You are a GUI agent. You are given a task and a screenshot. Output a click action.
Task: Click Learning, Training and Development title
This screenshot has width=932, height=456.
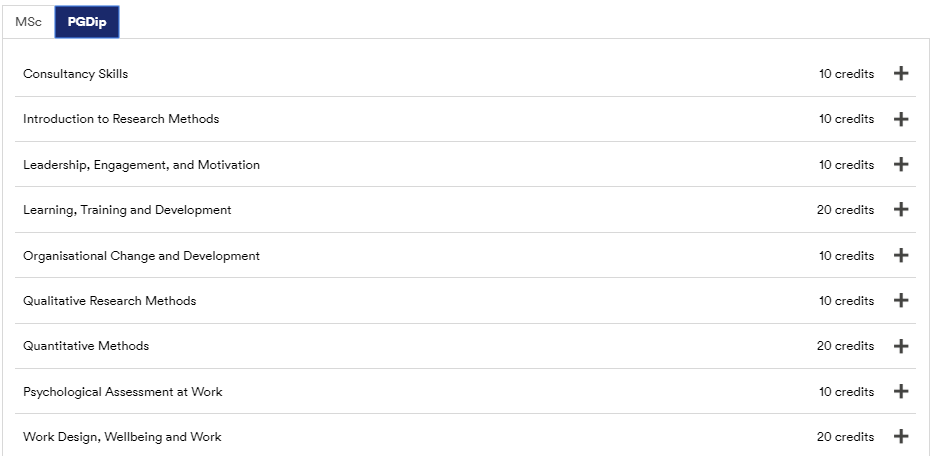(127, 210)
